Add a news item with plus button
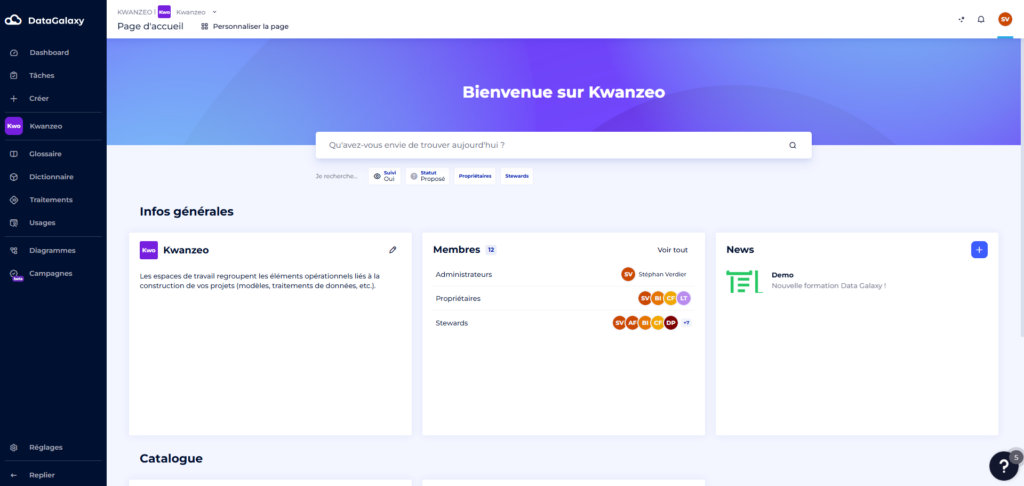Viewport: 1024px width, 486px height. 979,250
